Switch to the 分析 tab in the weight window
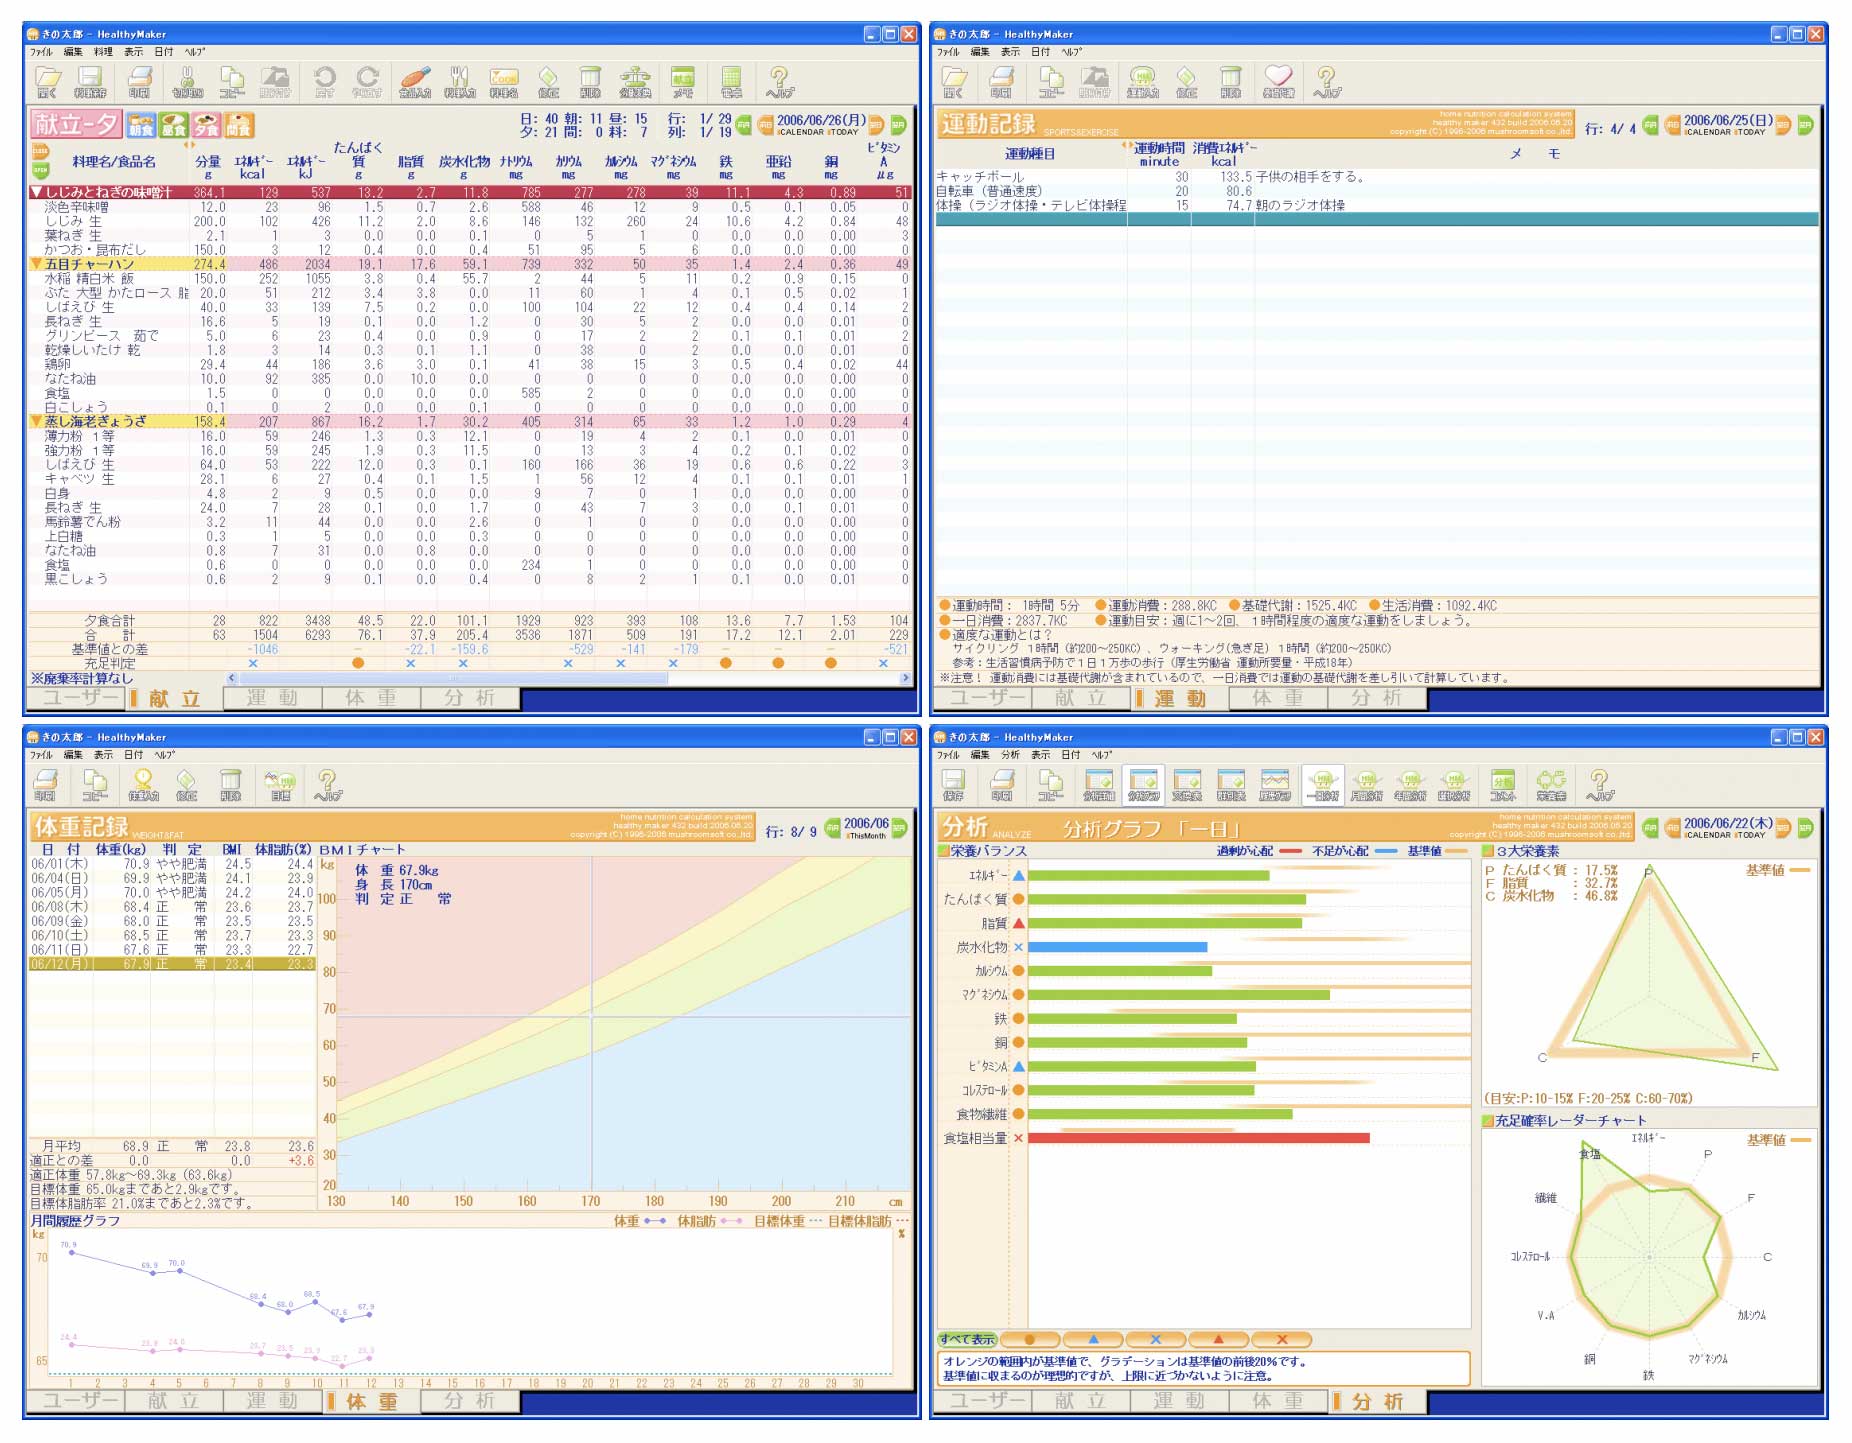This screenshot has width=1852, height=1443. (x=470, y=1401)
